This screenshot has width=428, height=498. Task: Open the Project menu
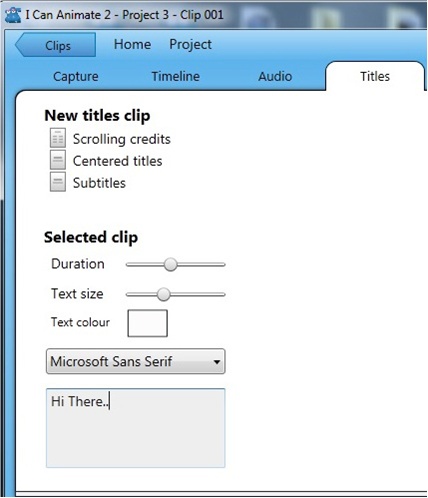pos(190,44)
